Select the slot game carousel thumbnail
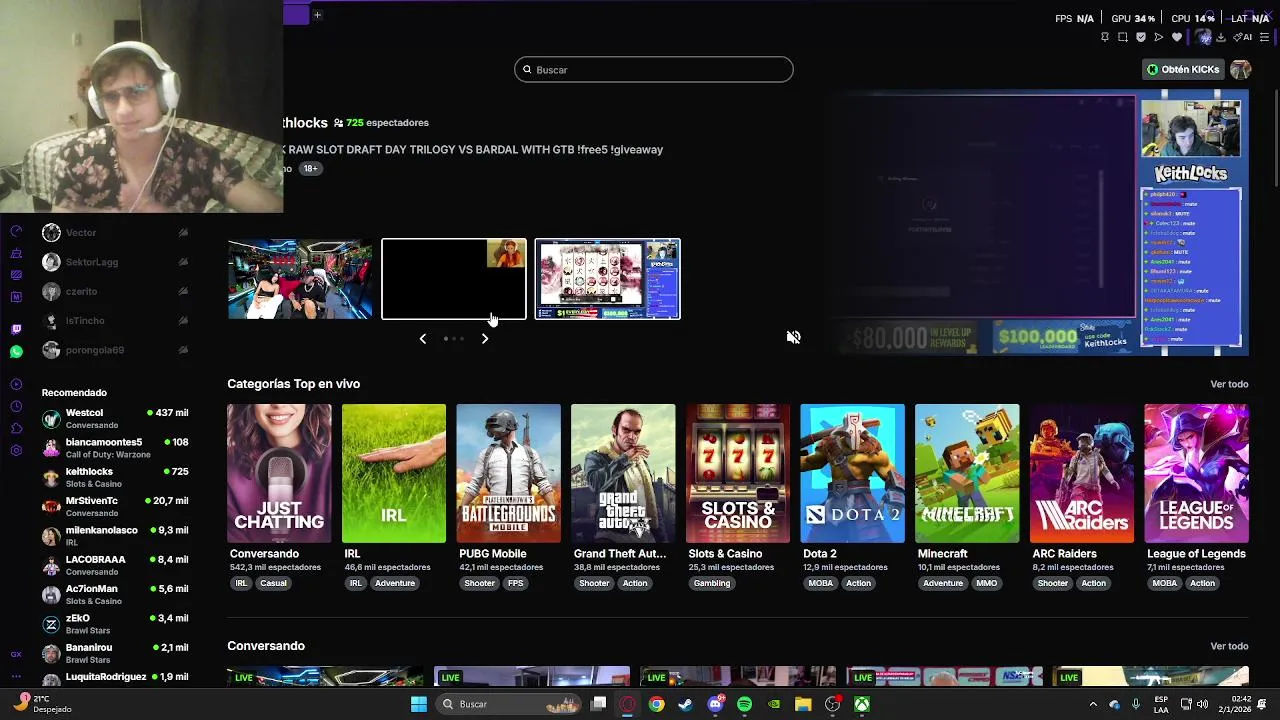This screenshot has height=720, width=1280. 607,279
